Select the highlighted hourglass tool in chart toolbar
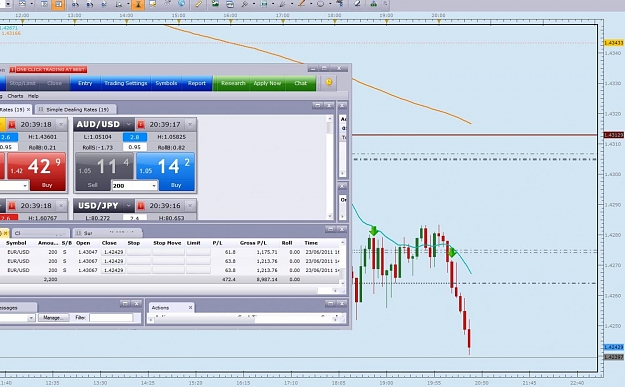625x387 pixels. tap(138, 4)
